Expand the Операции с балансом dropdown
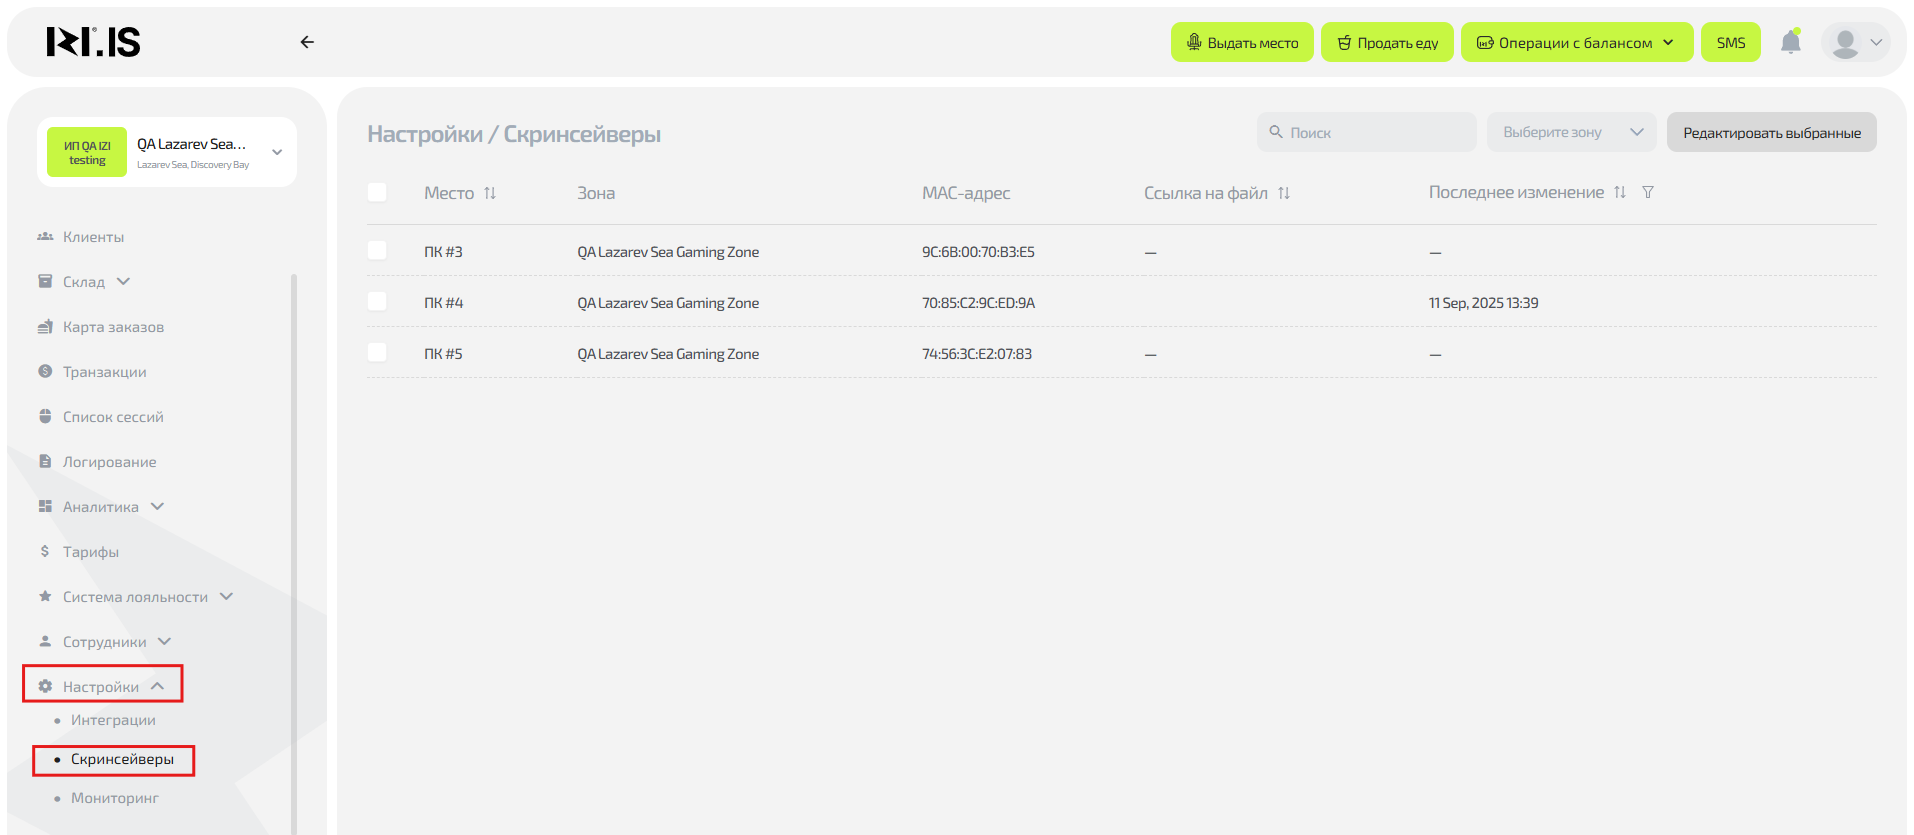The image size is (1914, 835). pos(1576,43)
